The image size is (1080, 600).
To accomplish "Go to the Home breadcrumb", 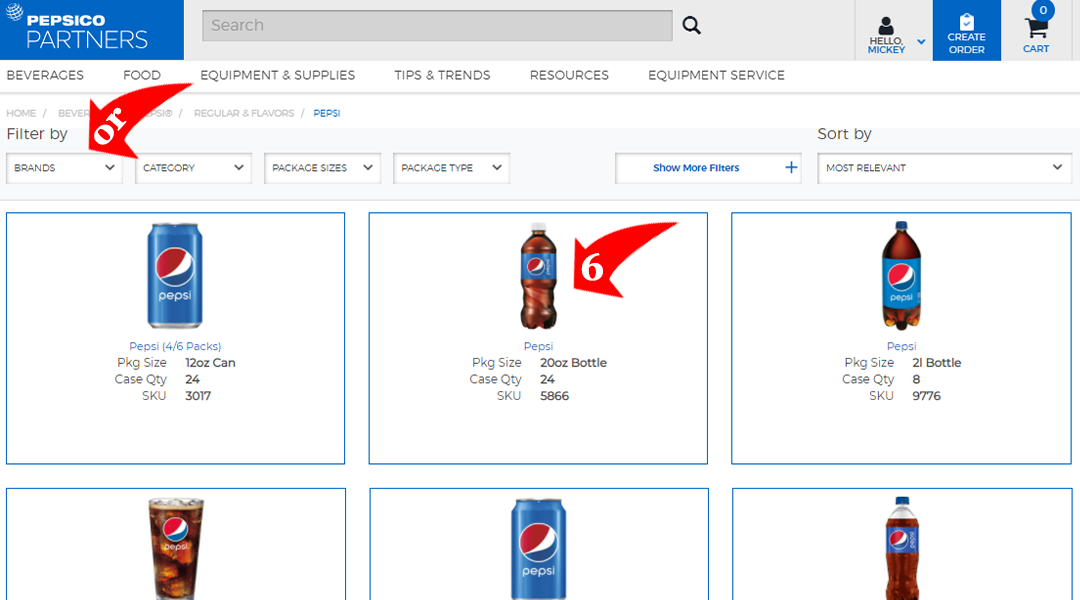I will 21,113.
